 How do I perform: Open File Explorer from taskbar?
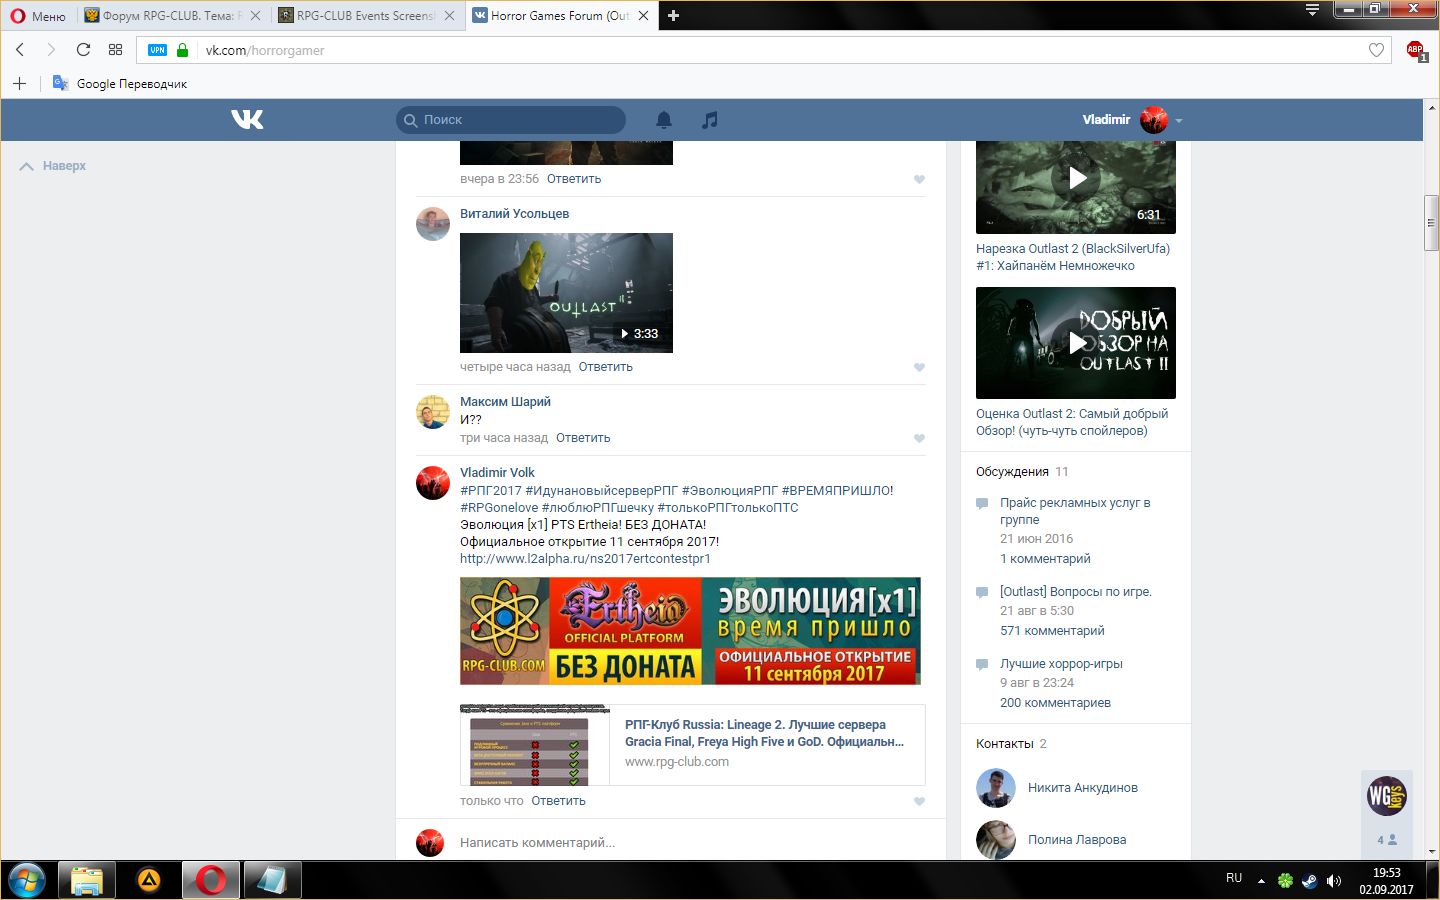pos(87,880)
